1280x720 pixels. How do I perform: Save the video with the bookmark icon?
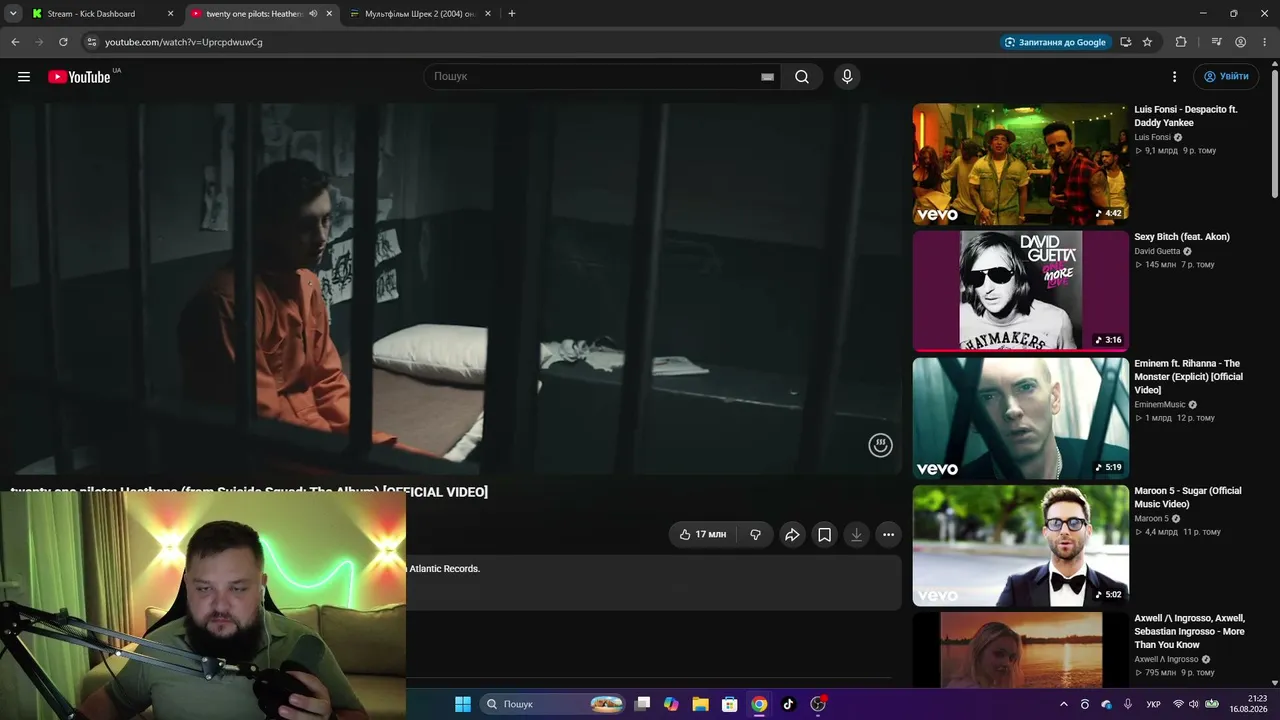824,535
